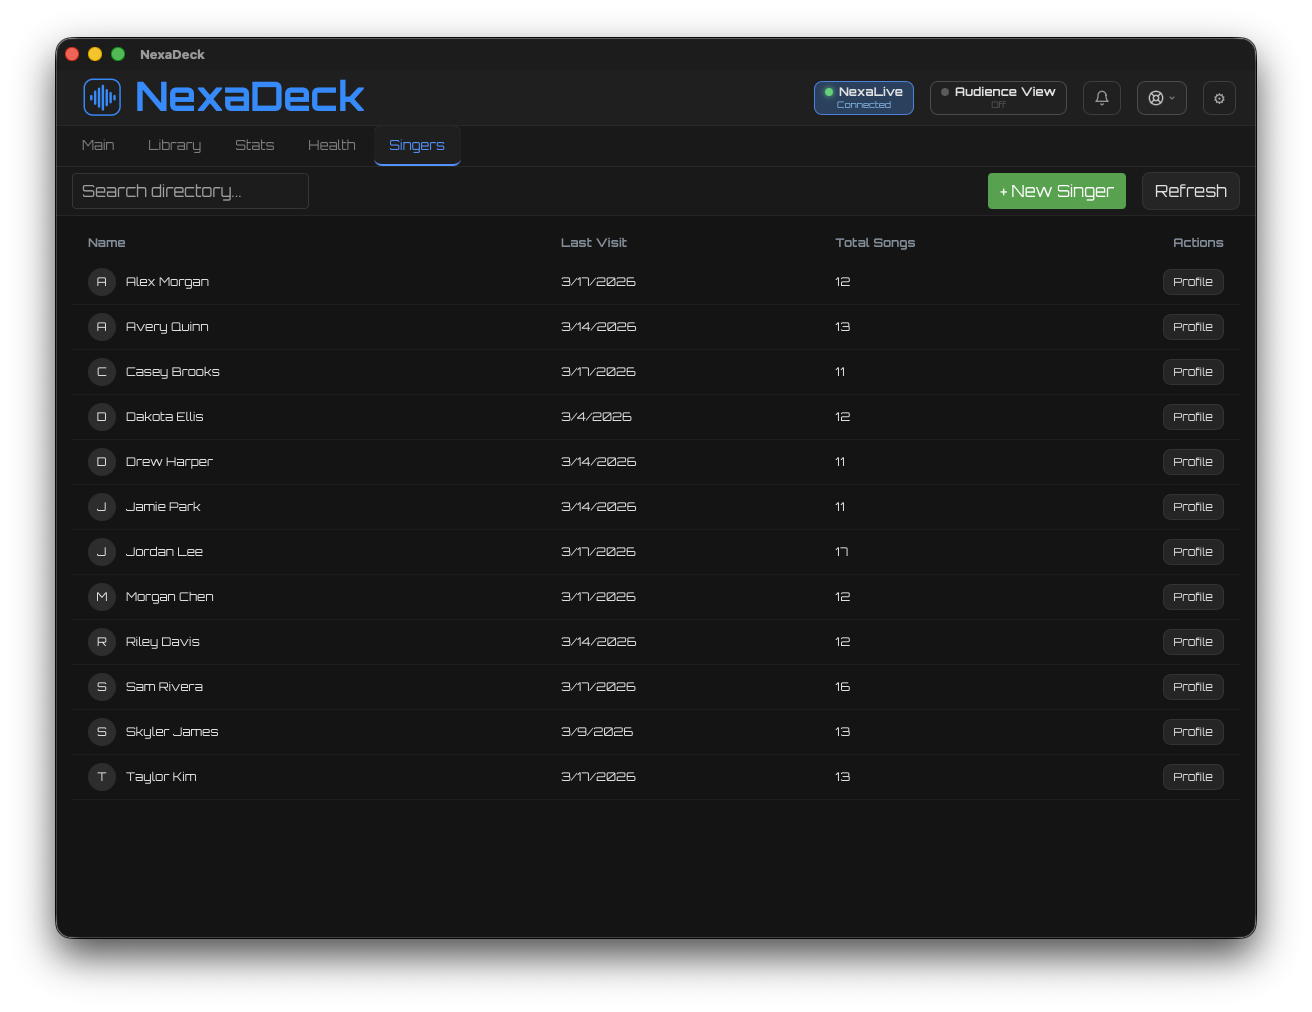Open Jordan Lee's Profile

tap(1192, 552)
